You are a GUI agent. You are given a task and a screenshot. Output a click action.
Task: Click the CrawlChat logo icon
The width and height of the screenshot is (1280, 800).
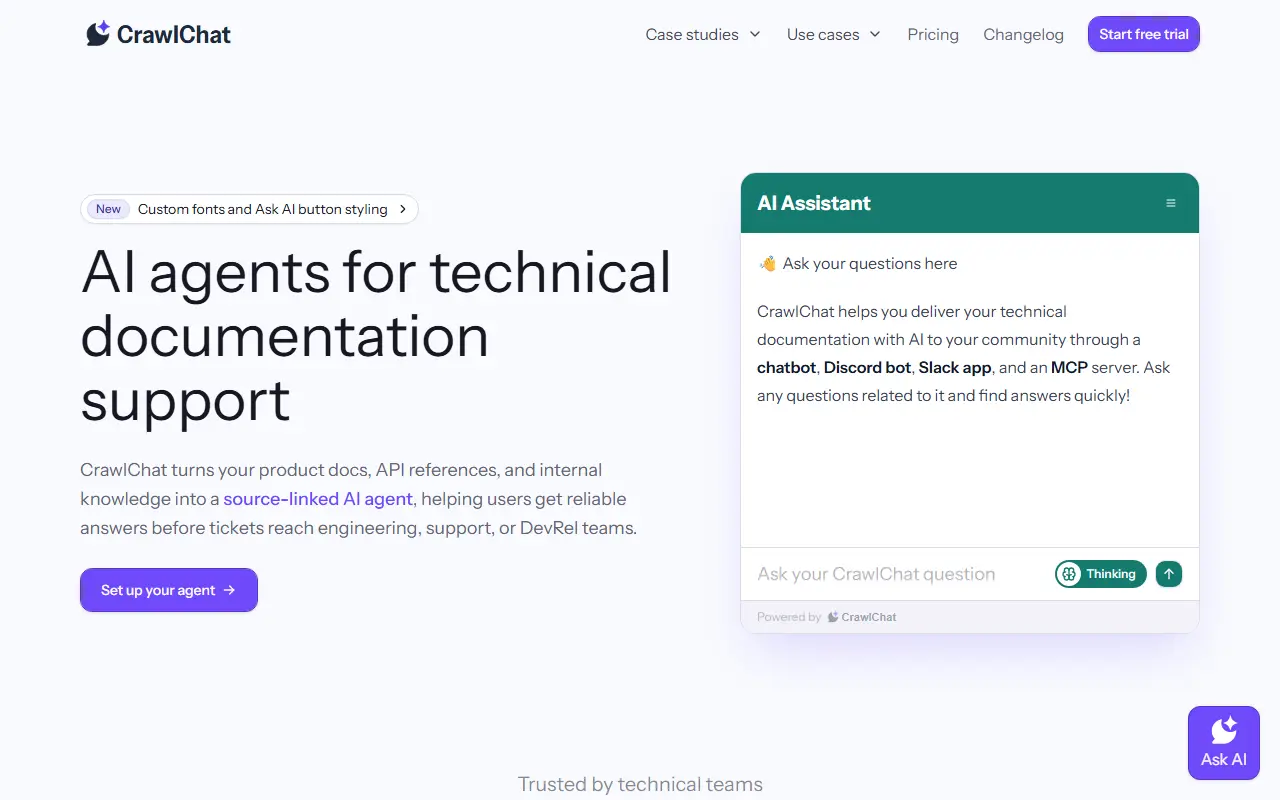[98, 34]
